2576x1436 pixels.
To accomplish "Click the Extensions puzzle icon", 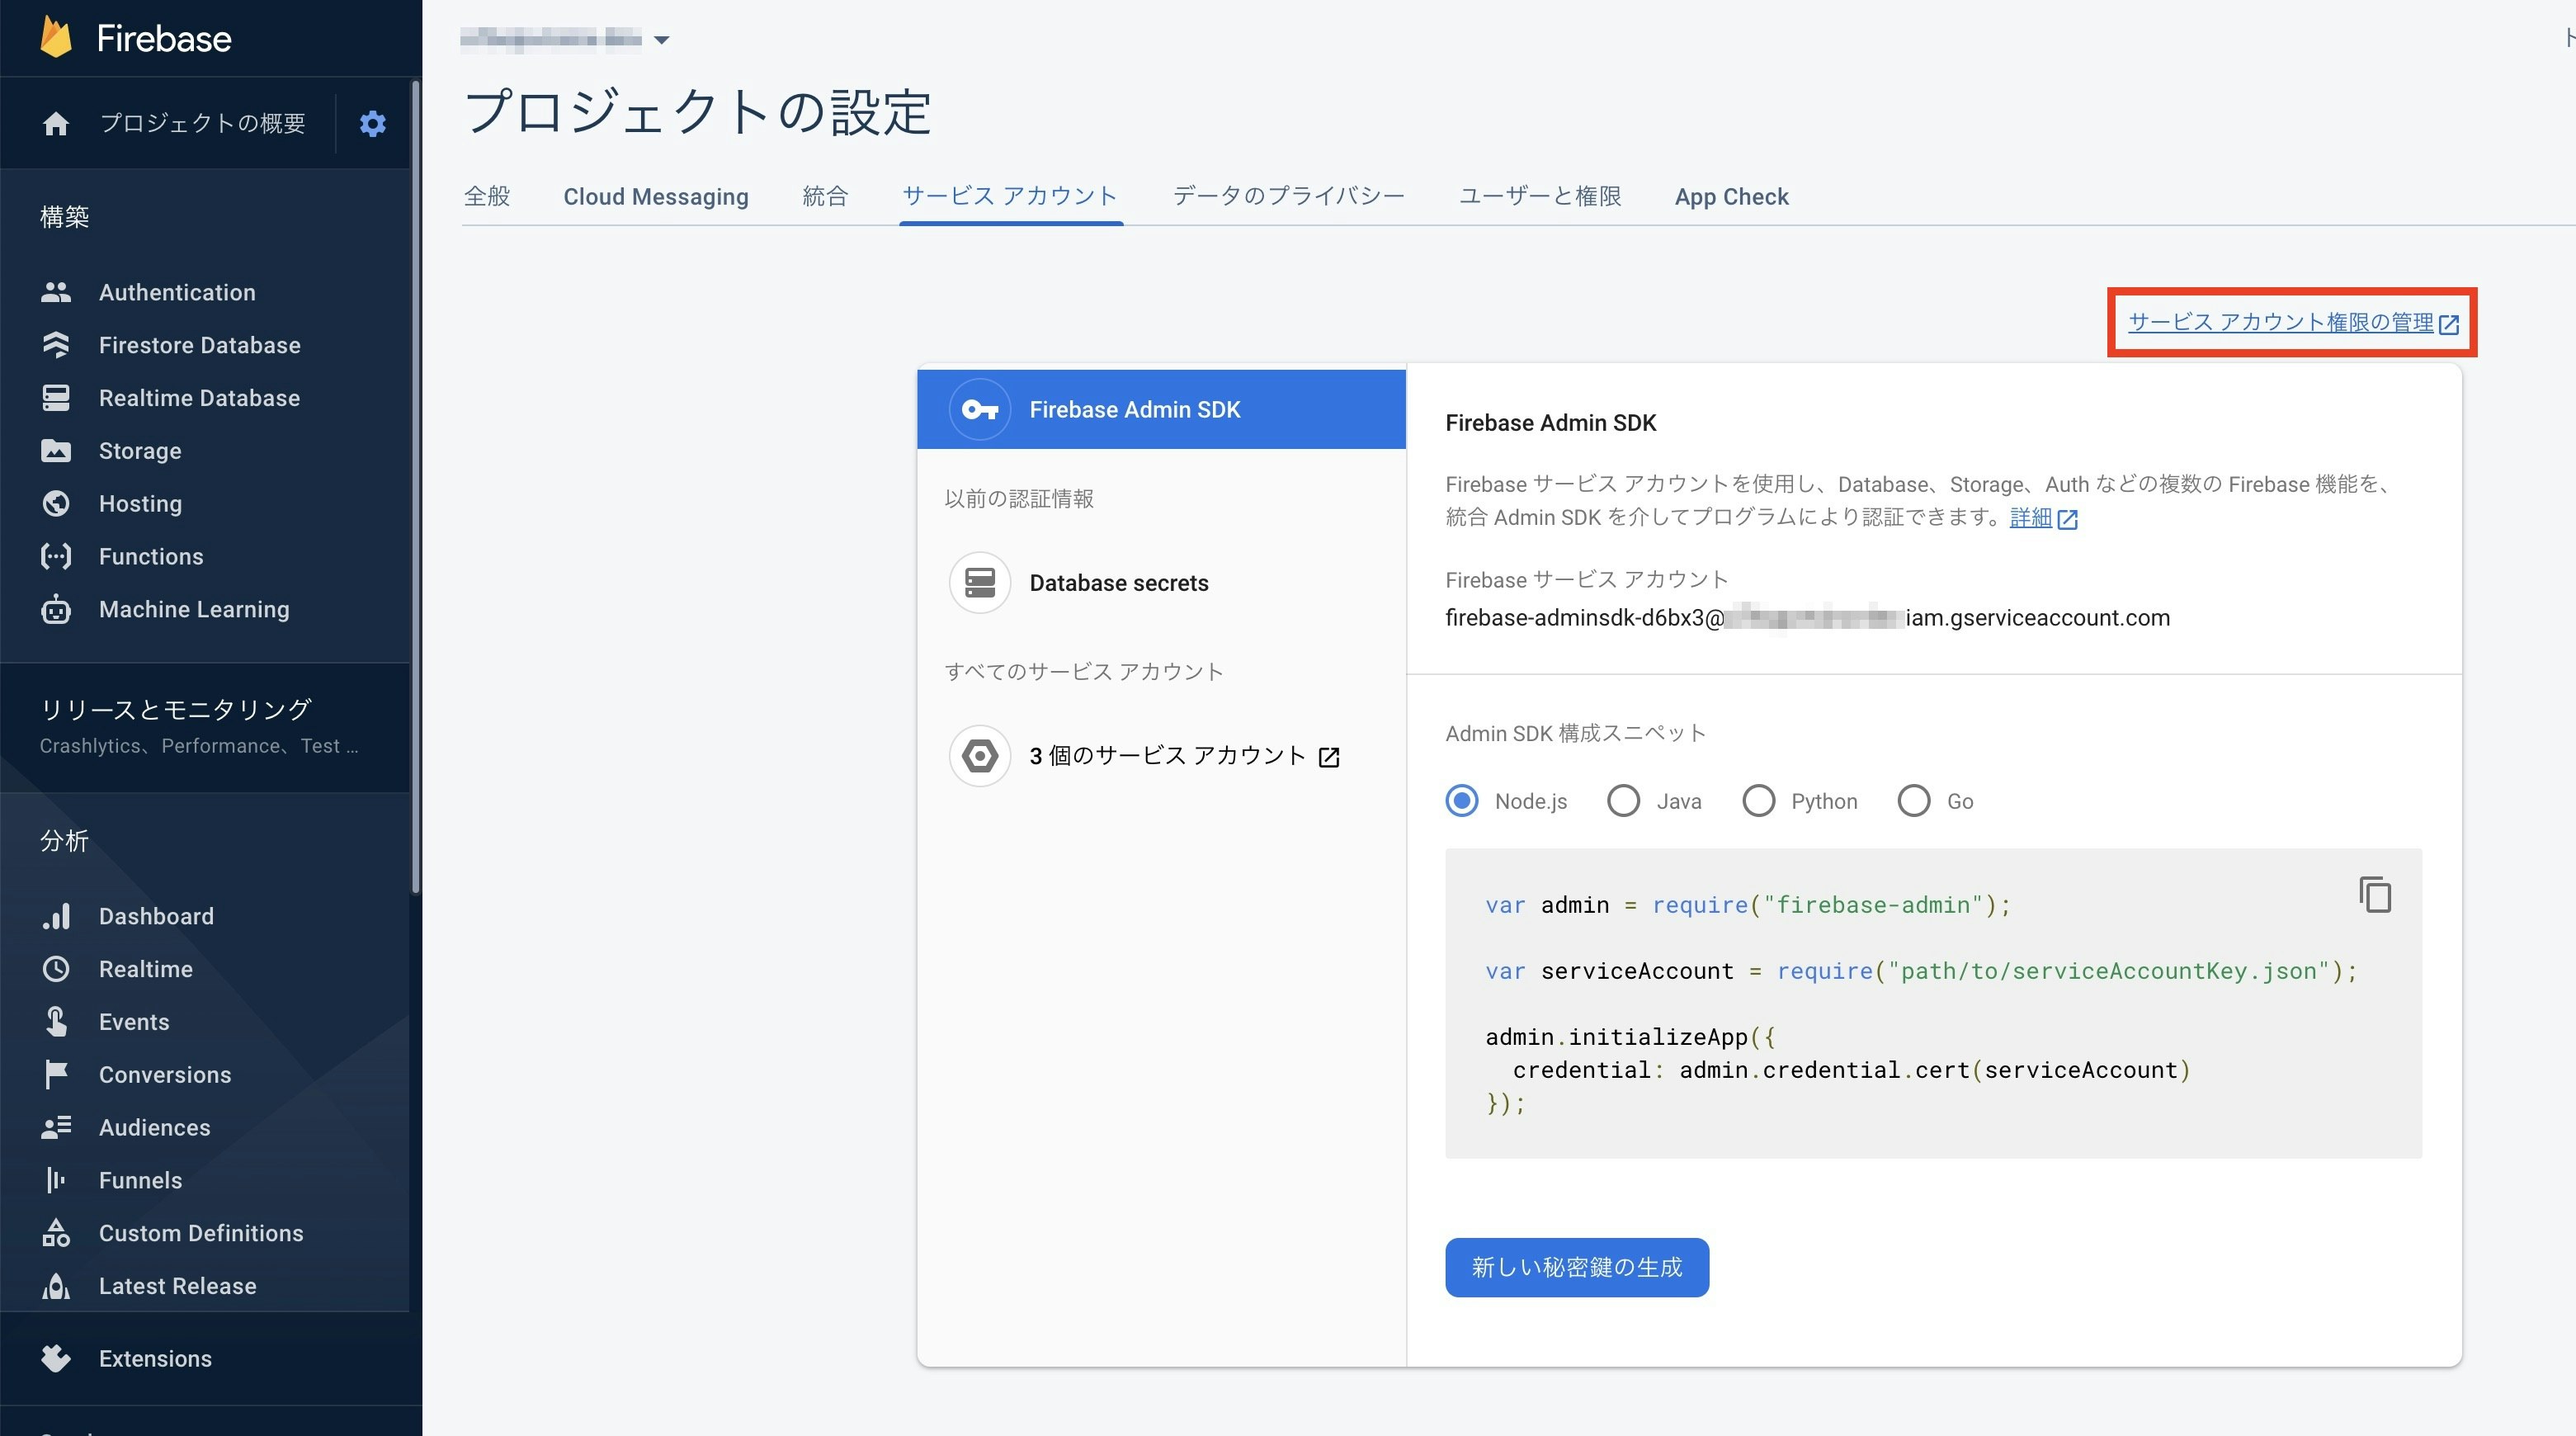I will (x=56, y=1358).
